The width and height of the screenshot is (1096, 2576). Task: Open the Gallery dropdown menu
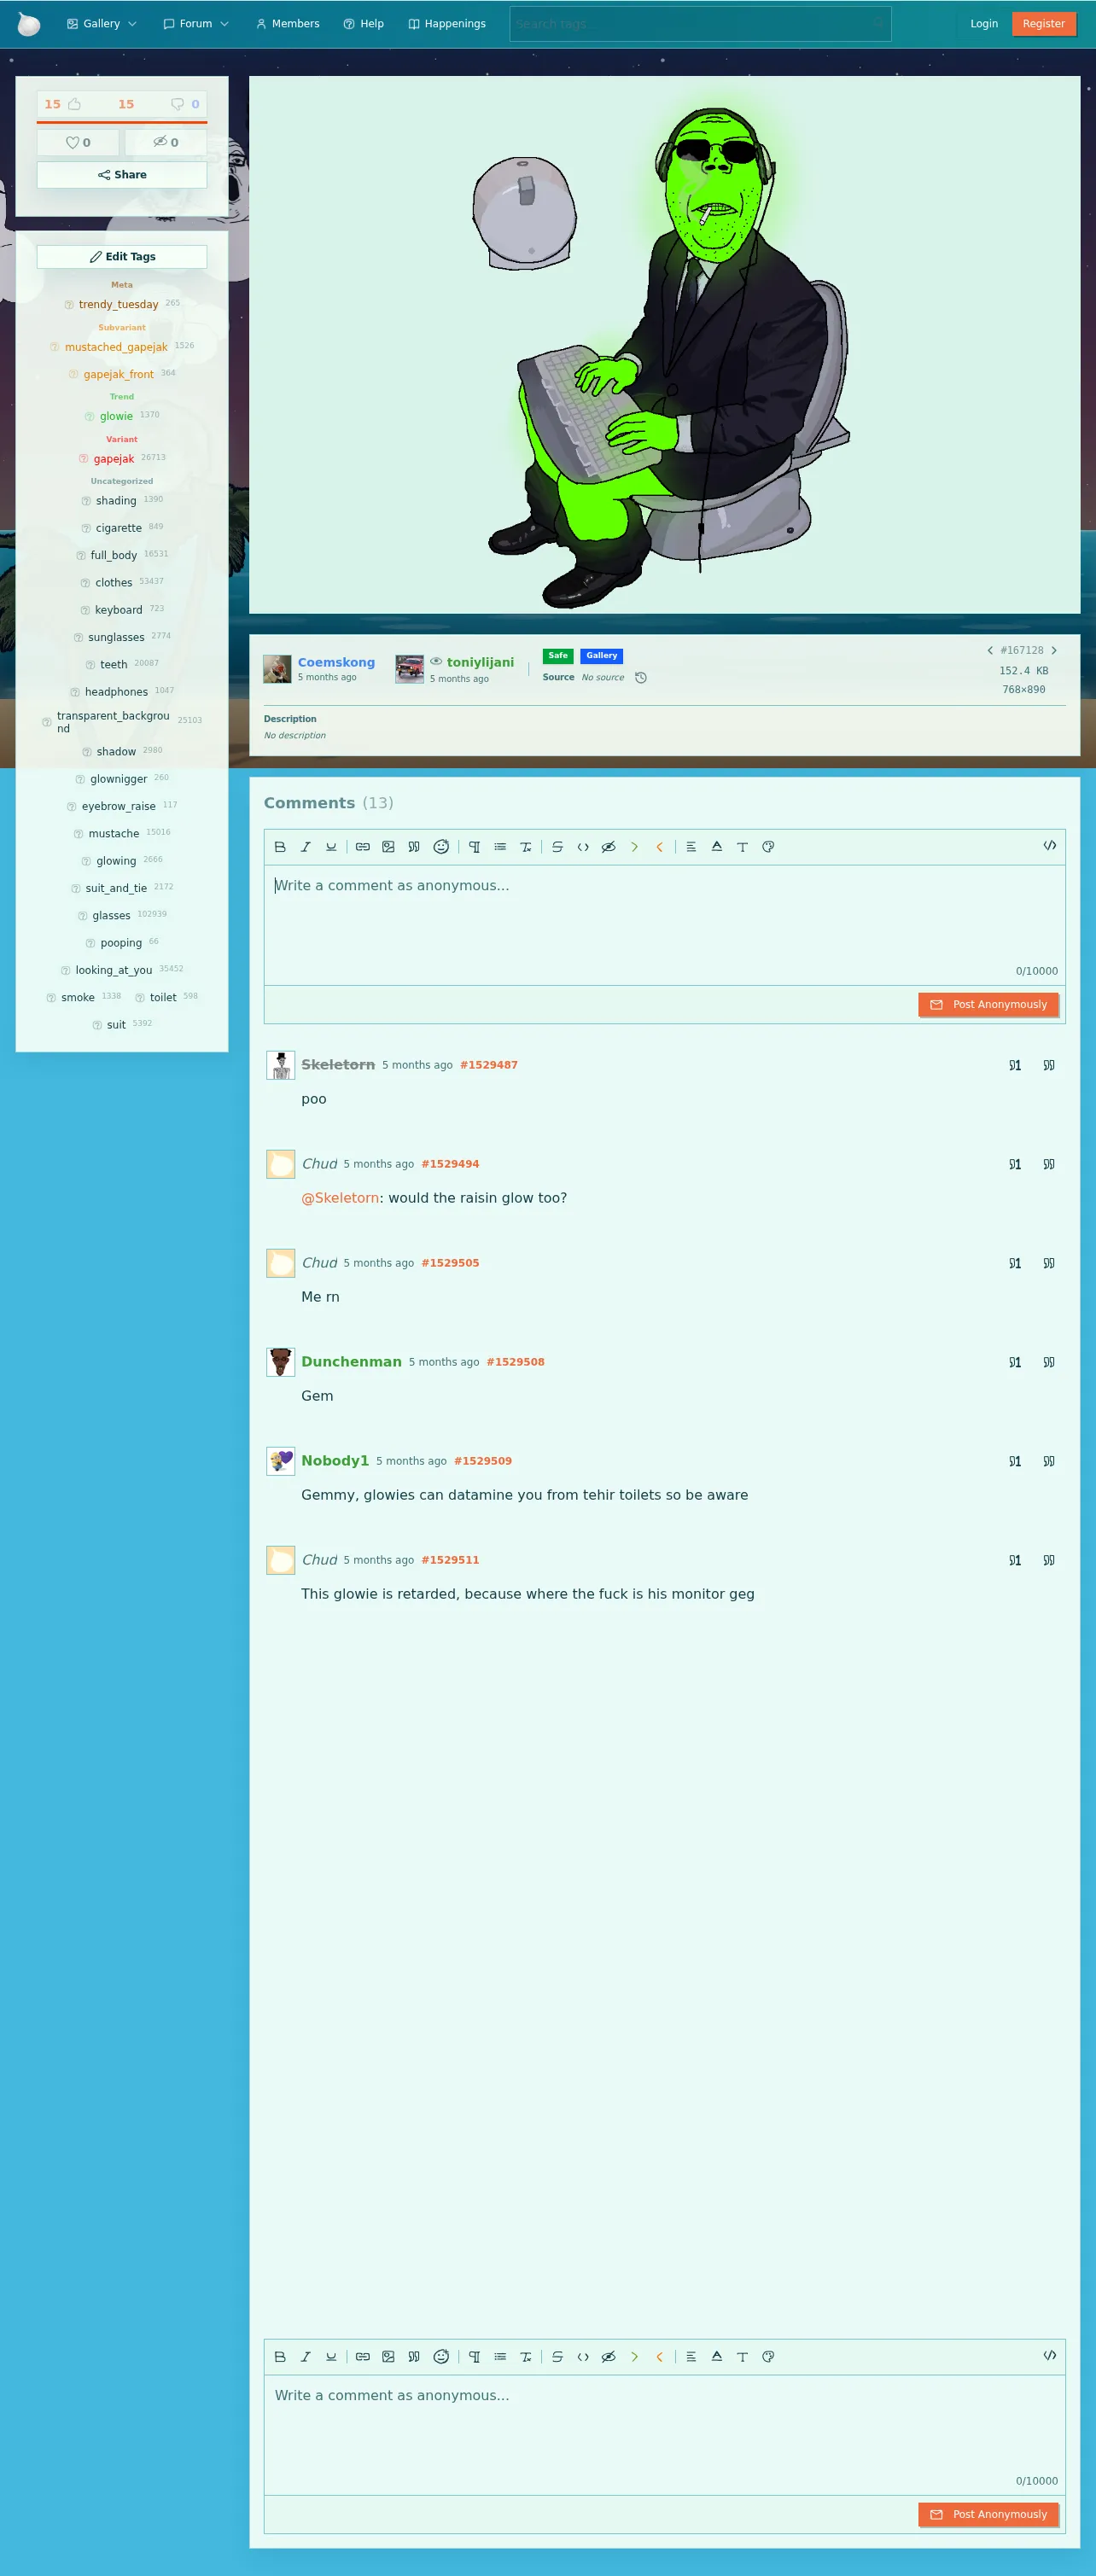(101, 24)
